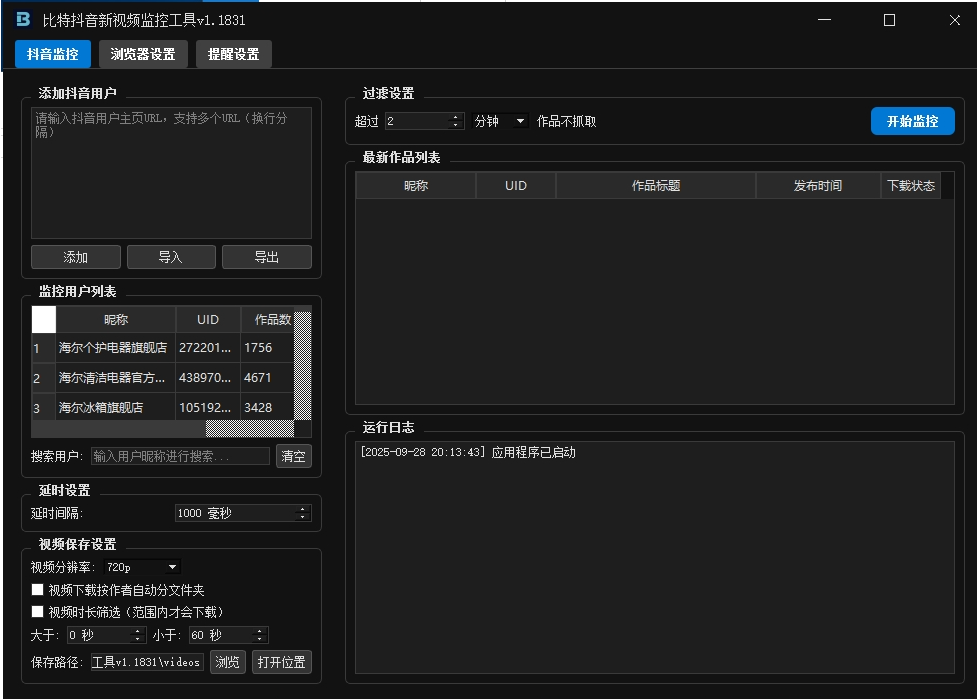This screenshot has height=699, width=977.
Task: Click the 导入 import button
Action: pyautogui.click(x=171, y=256)
